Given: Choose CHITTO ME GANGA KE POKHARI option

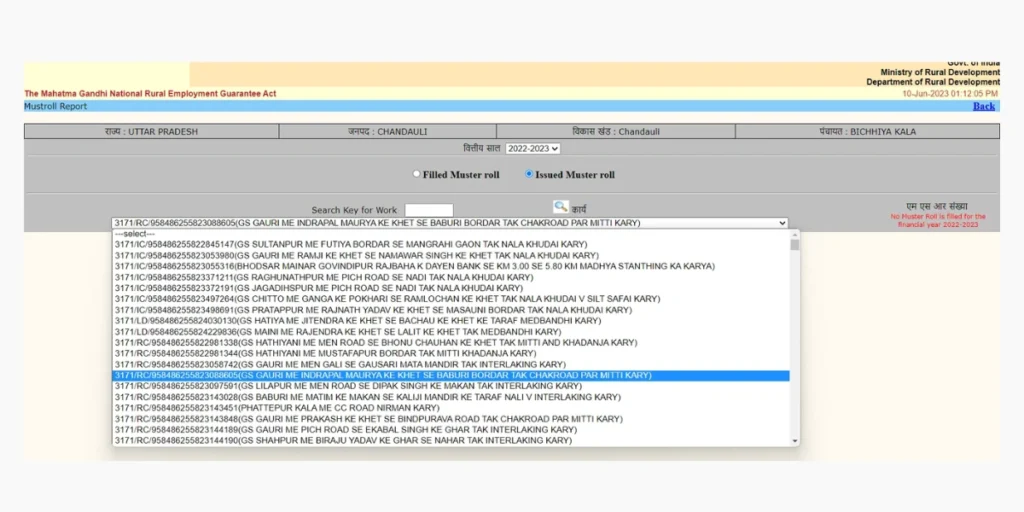Looking at the screenshot, I should click(451, 299).
